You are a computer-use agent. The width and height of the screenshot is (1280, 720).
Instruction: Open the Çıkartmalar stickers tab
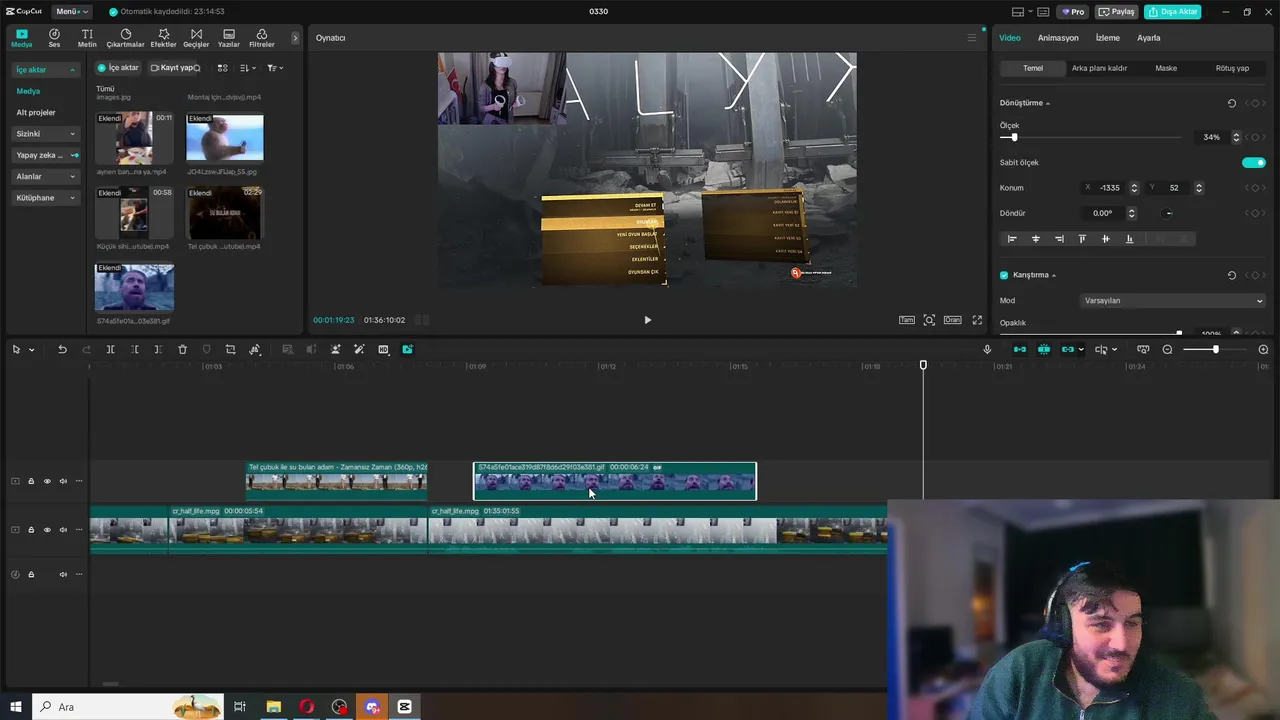point(125,38)
